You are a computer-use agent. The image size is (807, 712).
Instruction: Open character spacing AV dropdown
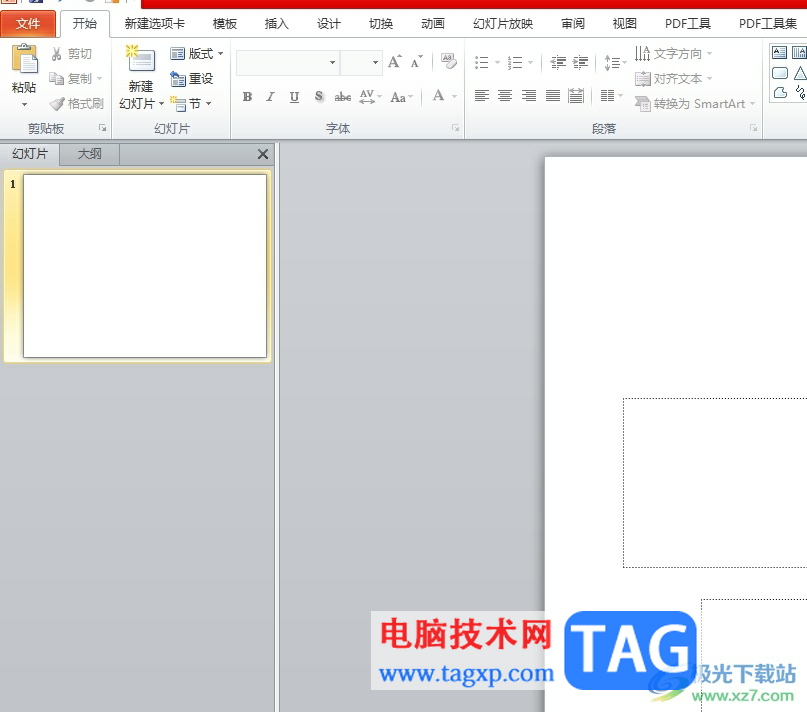coord(371,96)
